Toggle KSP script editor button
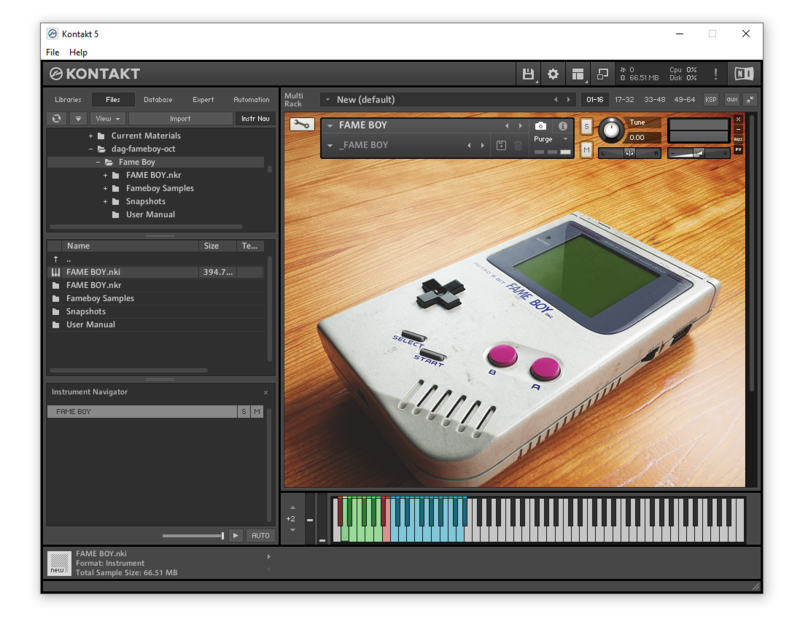Image resolution: width=800 pixels, height=627 pixels. tap(711, 100)
